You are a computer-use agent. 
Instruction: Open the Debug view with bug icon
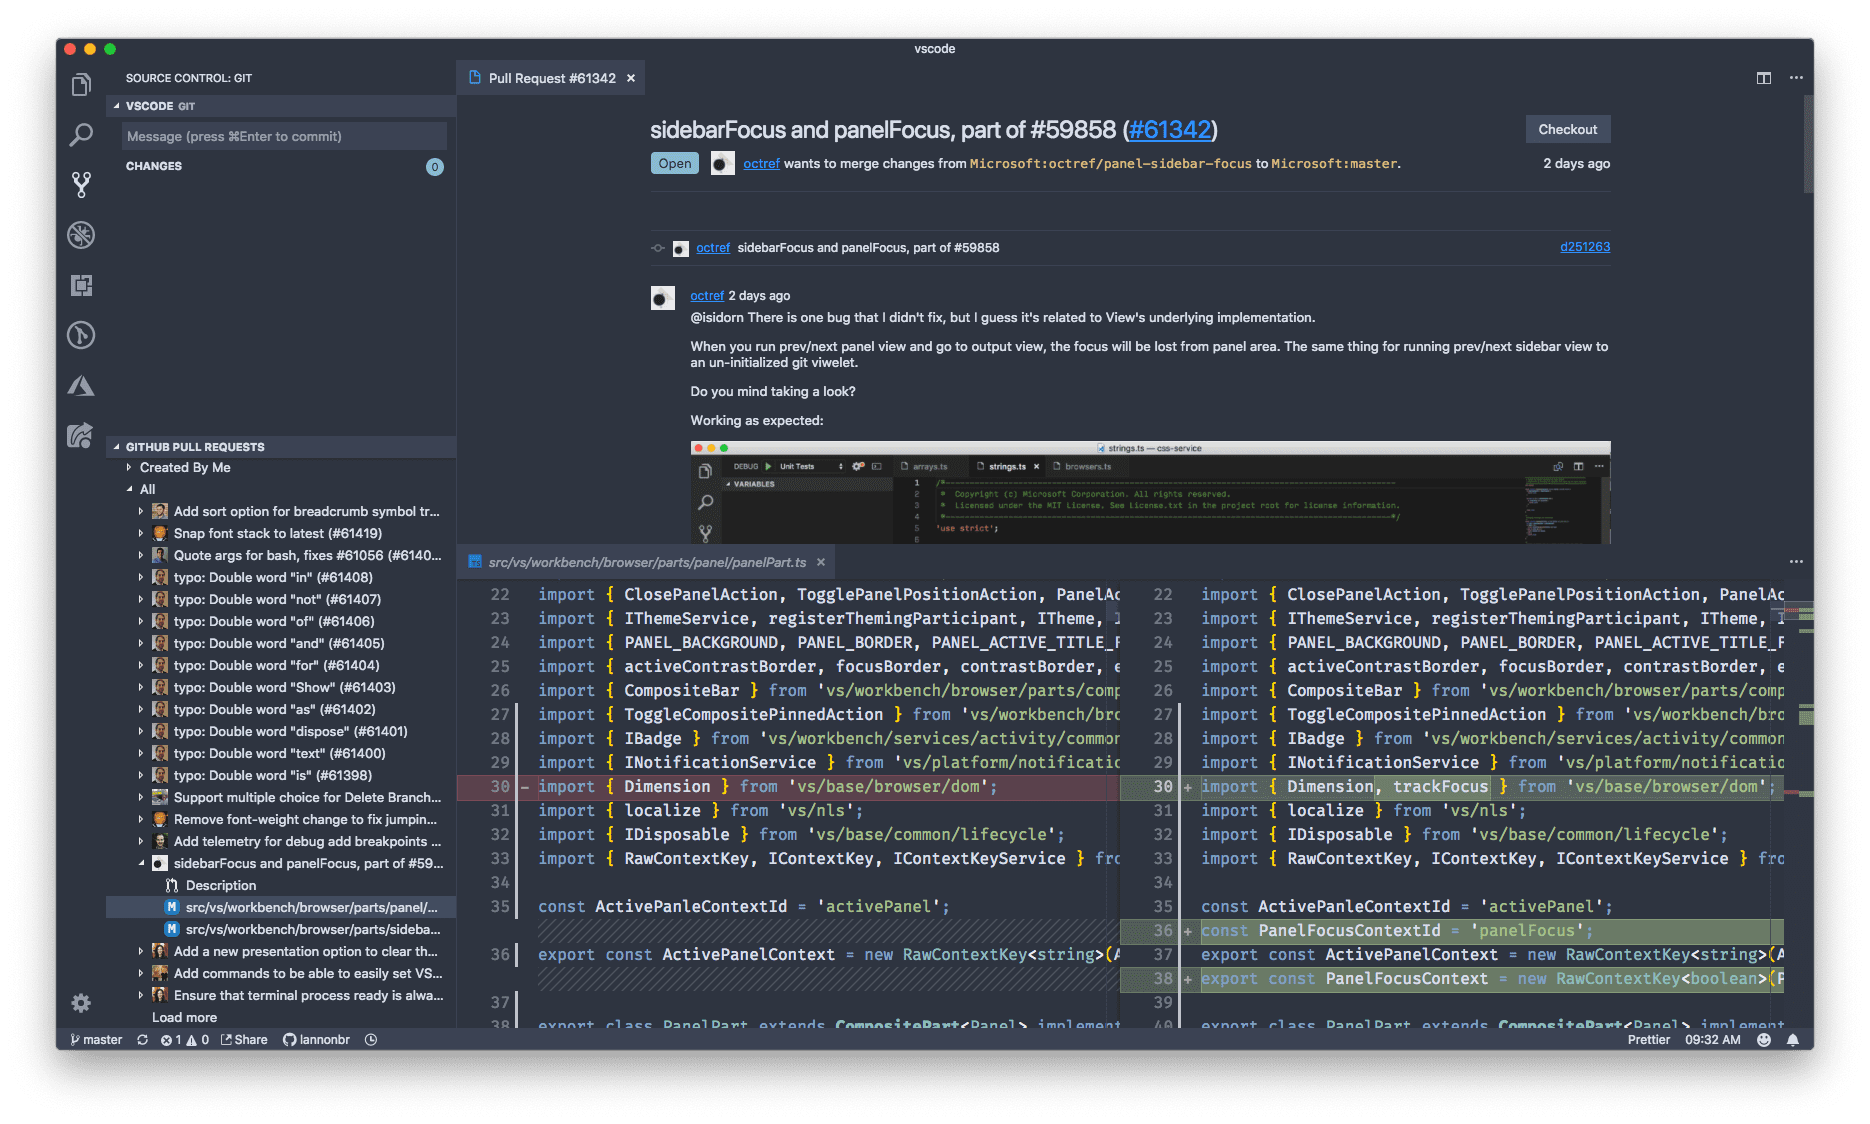coord(81,235)
